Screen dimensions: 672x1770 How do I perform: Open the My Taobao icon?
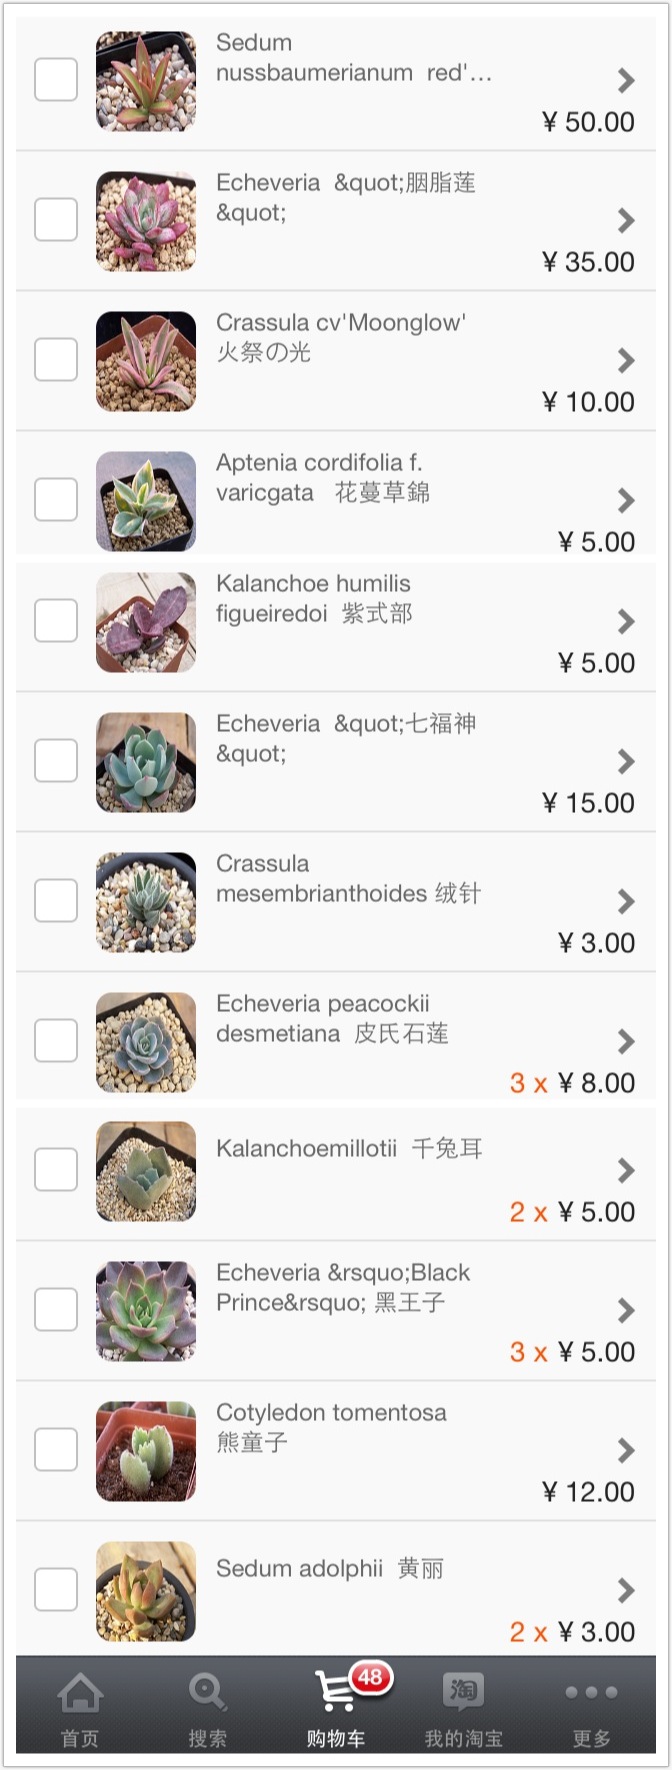coord(463,1691)
